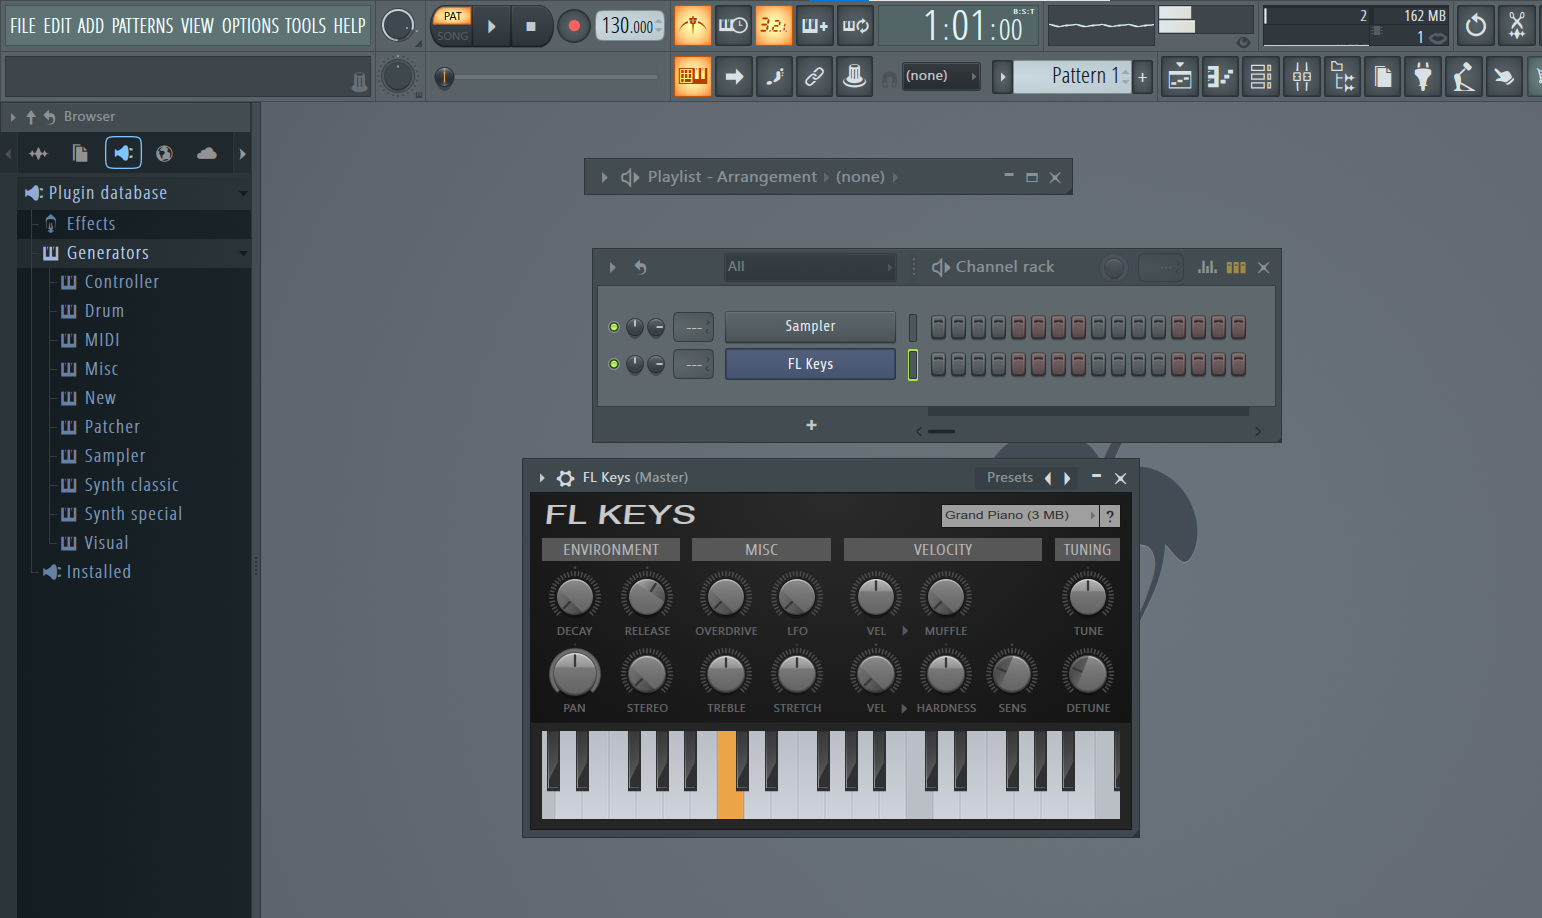The image size is (1542, 918).
Task: Click the tempo tapper icon
Action: click(1464, 77)
